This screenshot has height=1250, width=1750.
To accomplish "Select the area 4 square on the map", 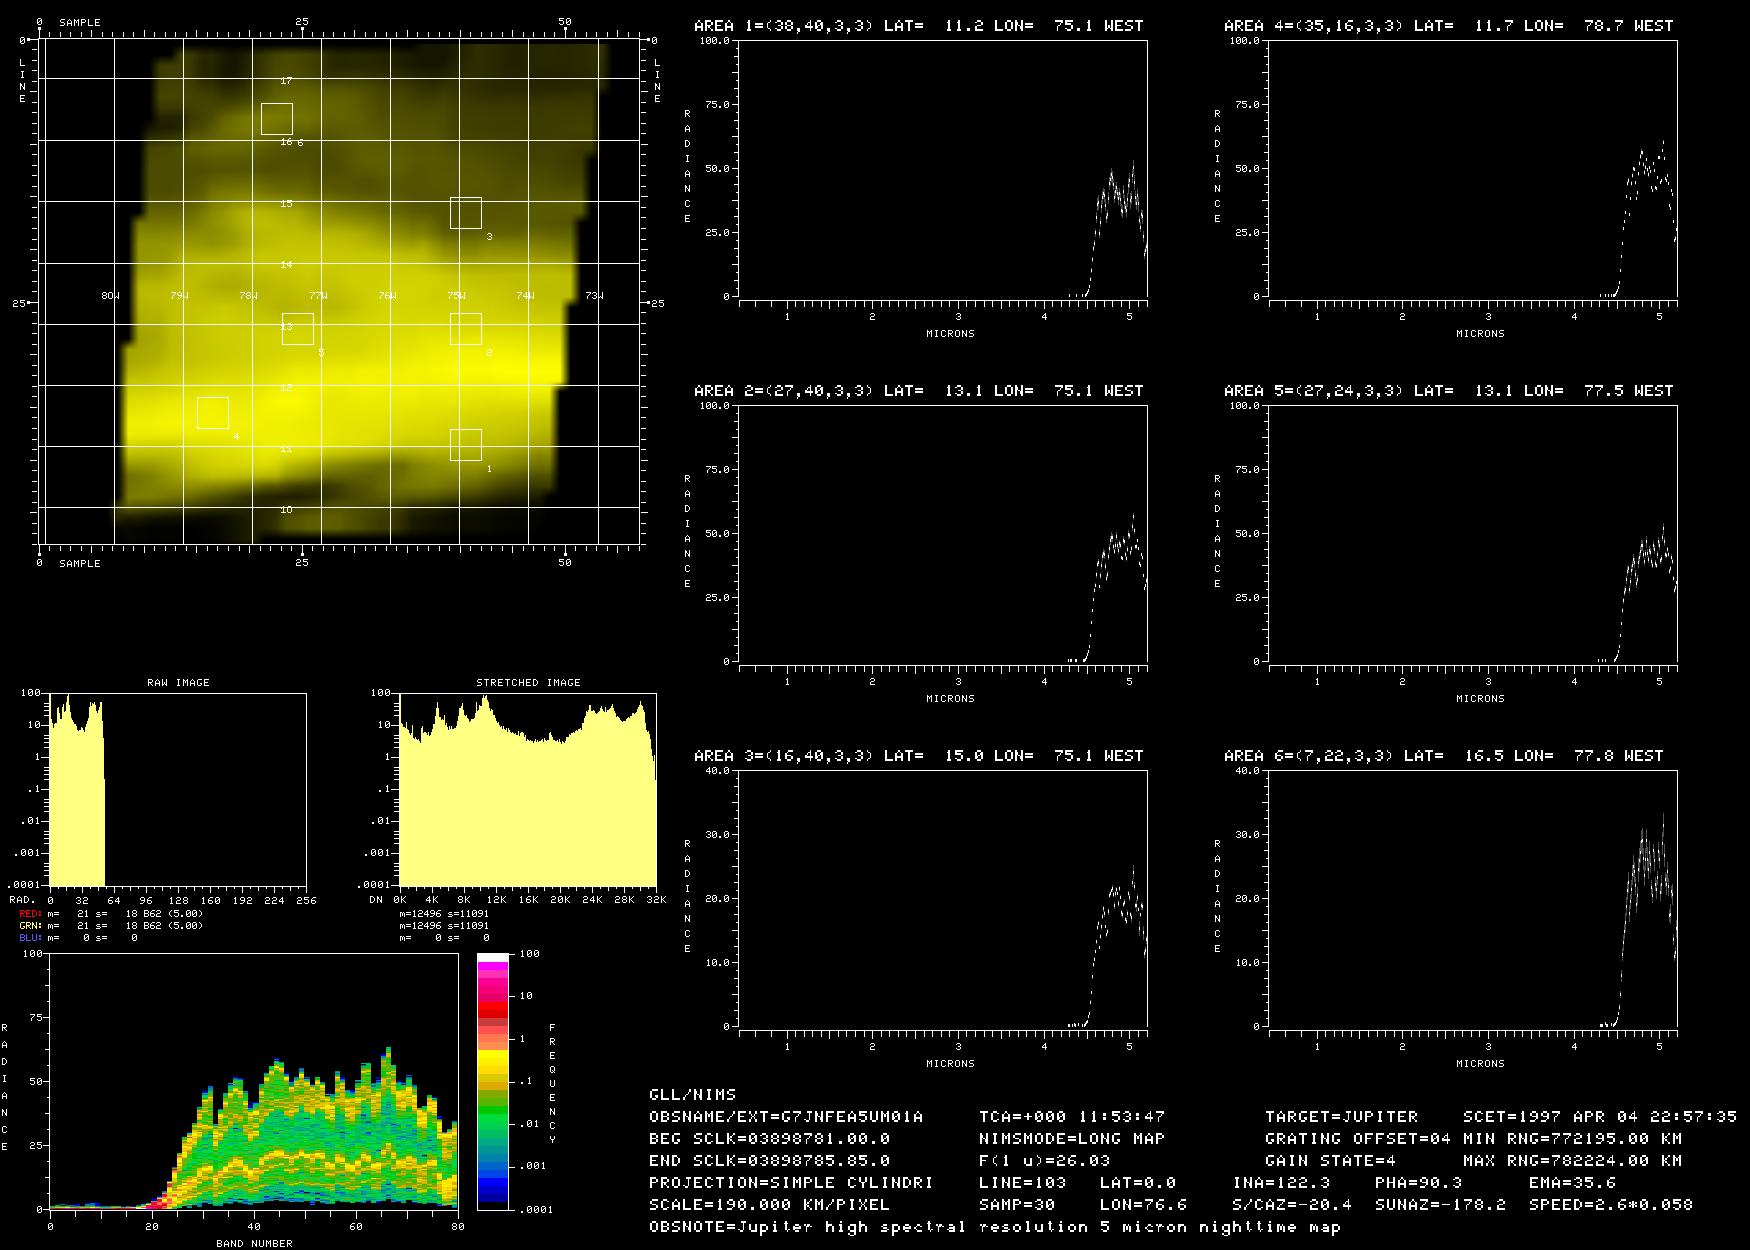I will click(212, 413).
